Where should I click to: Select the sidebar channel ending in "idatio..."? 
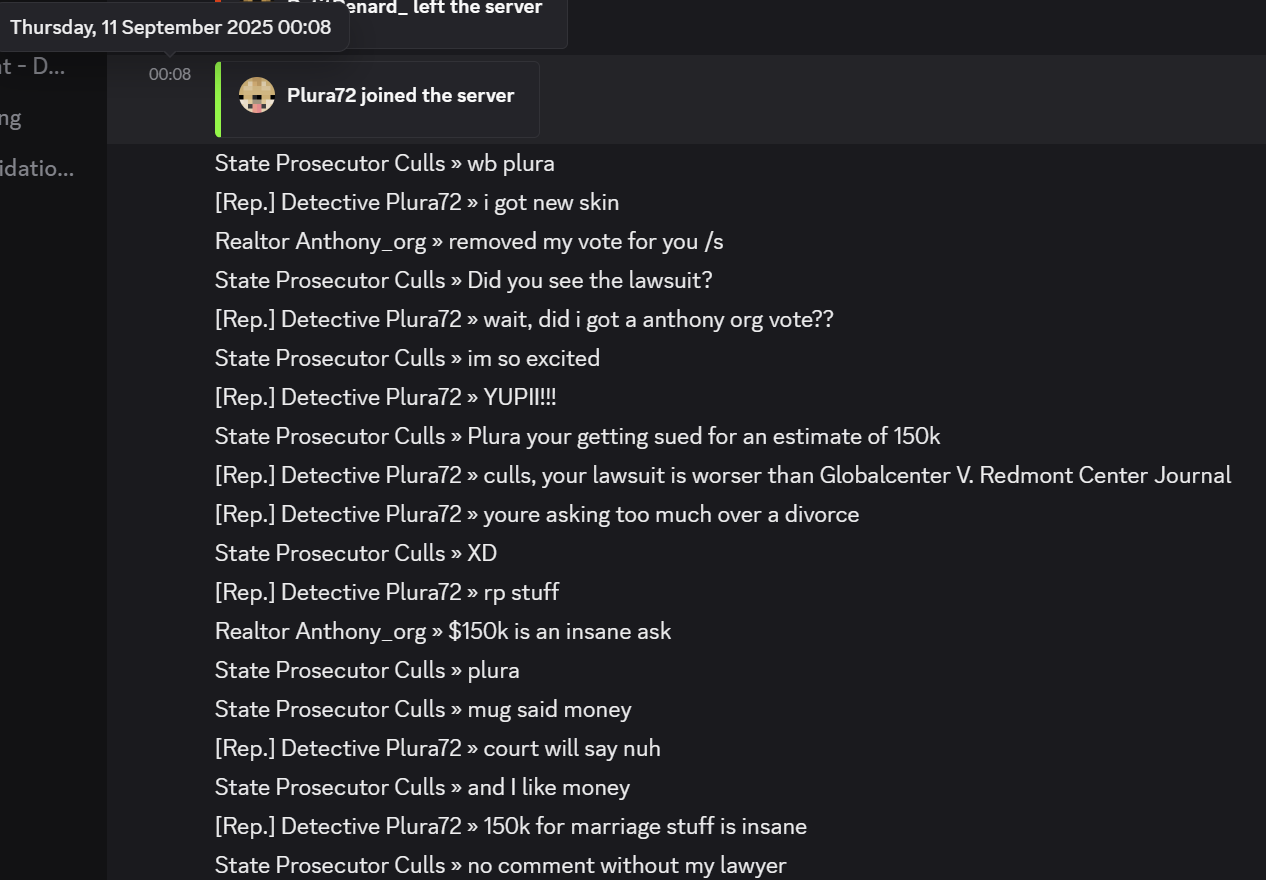click(37, 168)
